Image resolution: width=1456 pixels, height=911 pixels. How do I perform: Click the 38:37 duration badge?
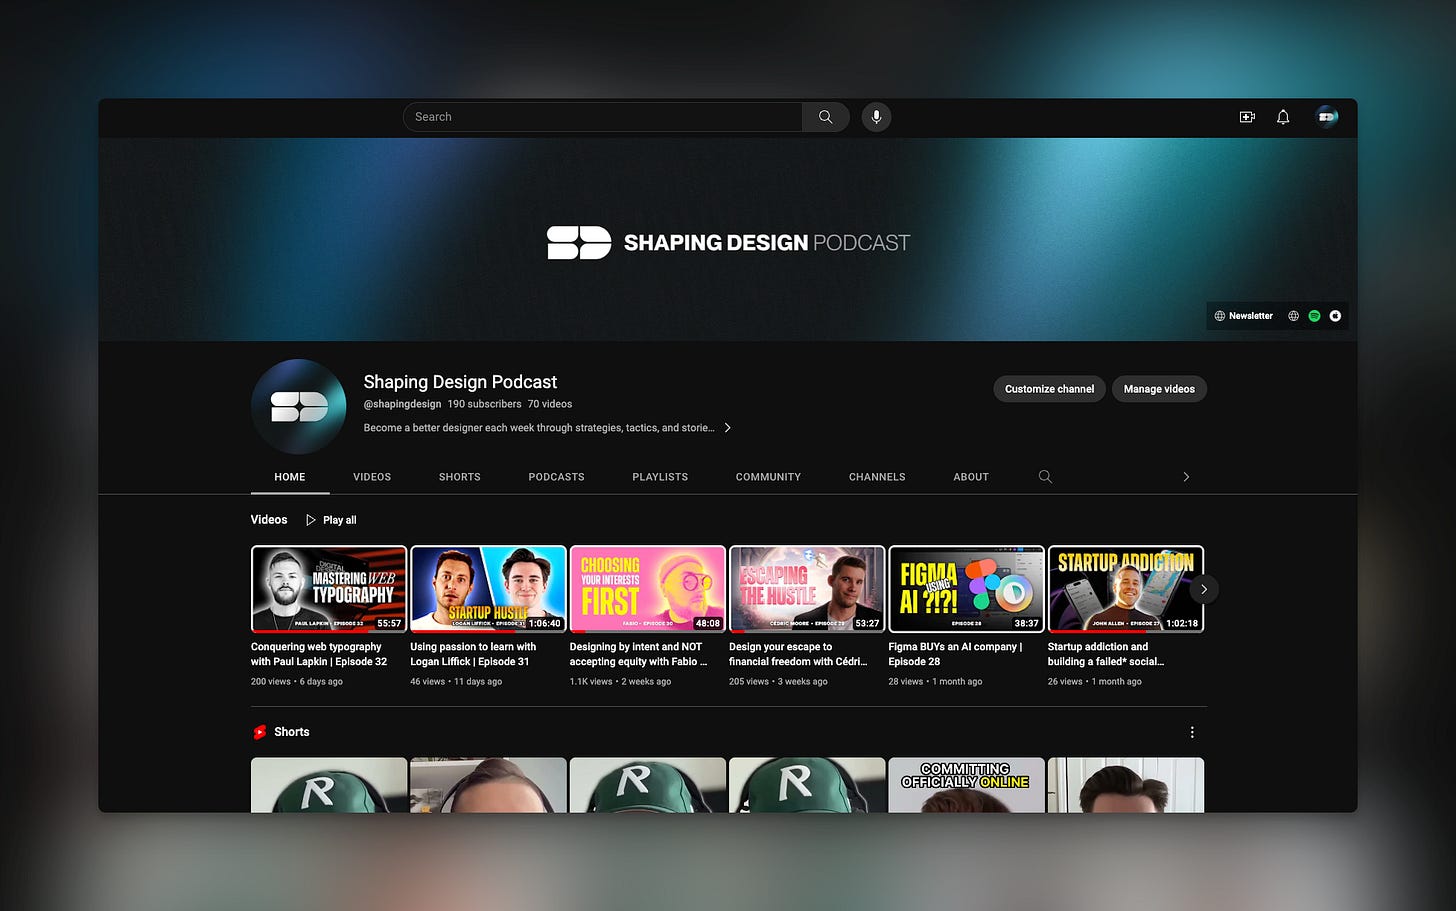(1026, 623)
